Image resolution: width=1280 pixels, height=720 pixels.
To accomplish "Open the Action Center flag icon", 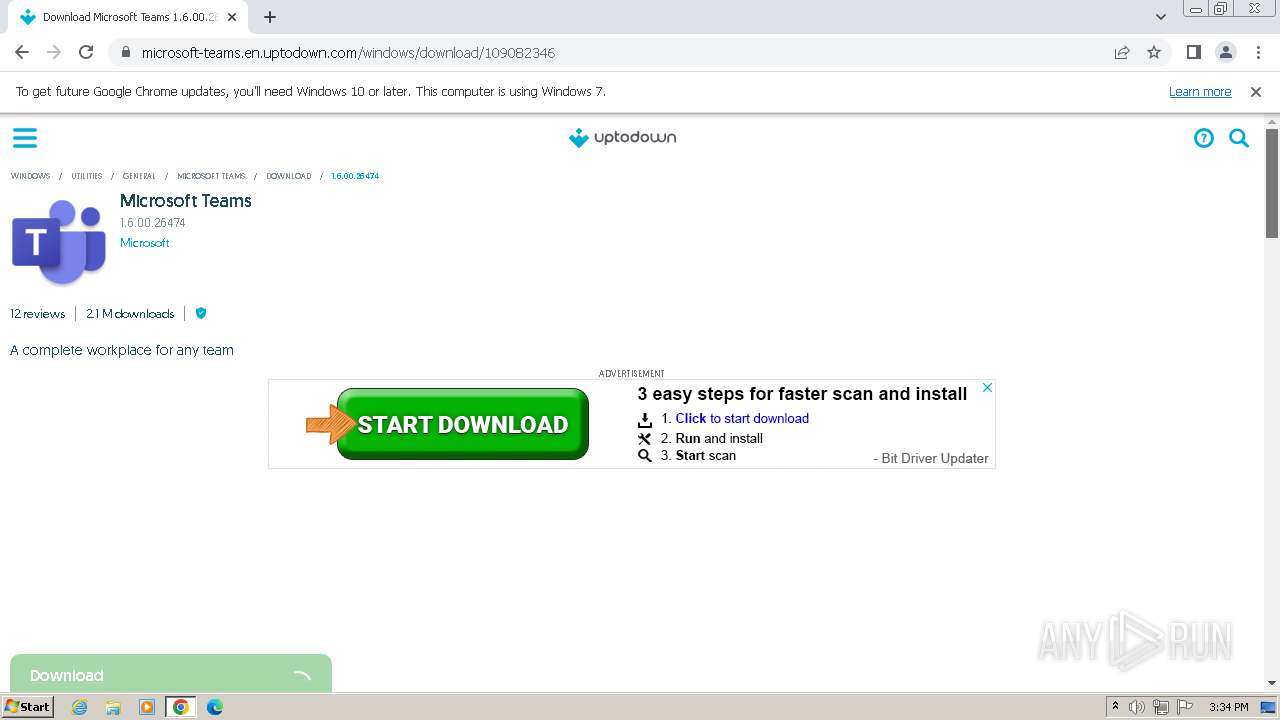I will [1185, 707].
